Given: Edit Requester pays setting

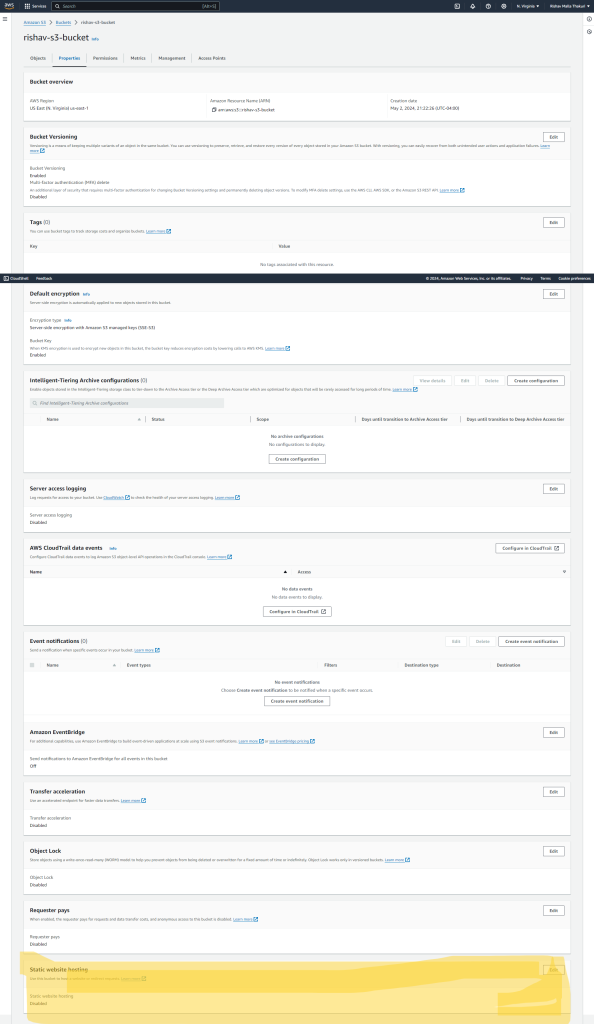Looking at the screenshot, I should (554, 910).
